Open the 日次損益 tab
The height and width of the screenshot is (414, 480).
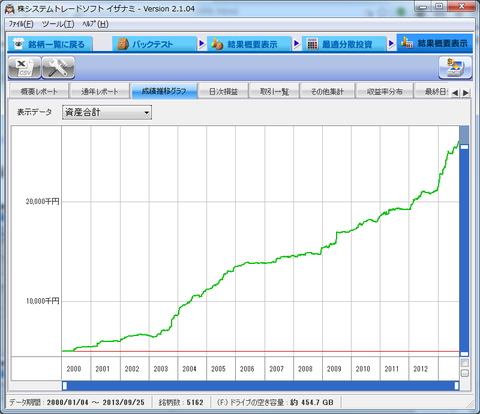click(223, 91)
